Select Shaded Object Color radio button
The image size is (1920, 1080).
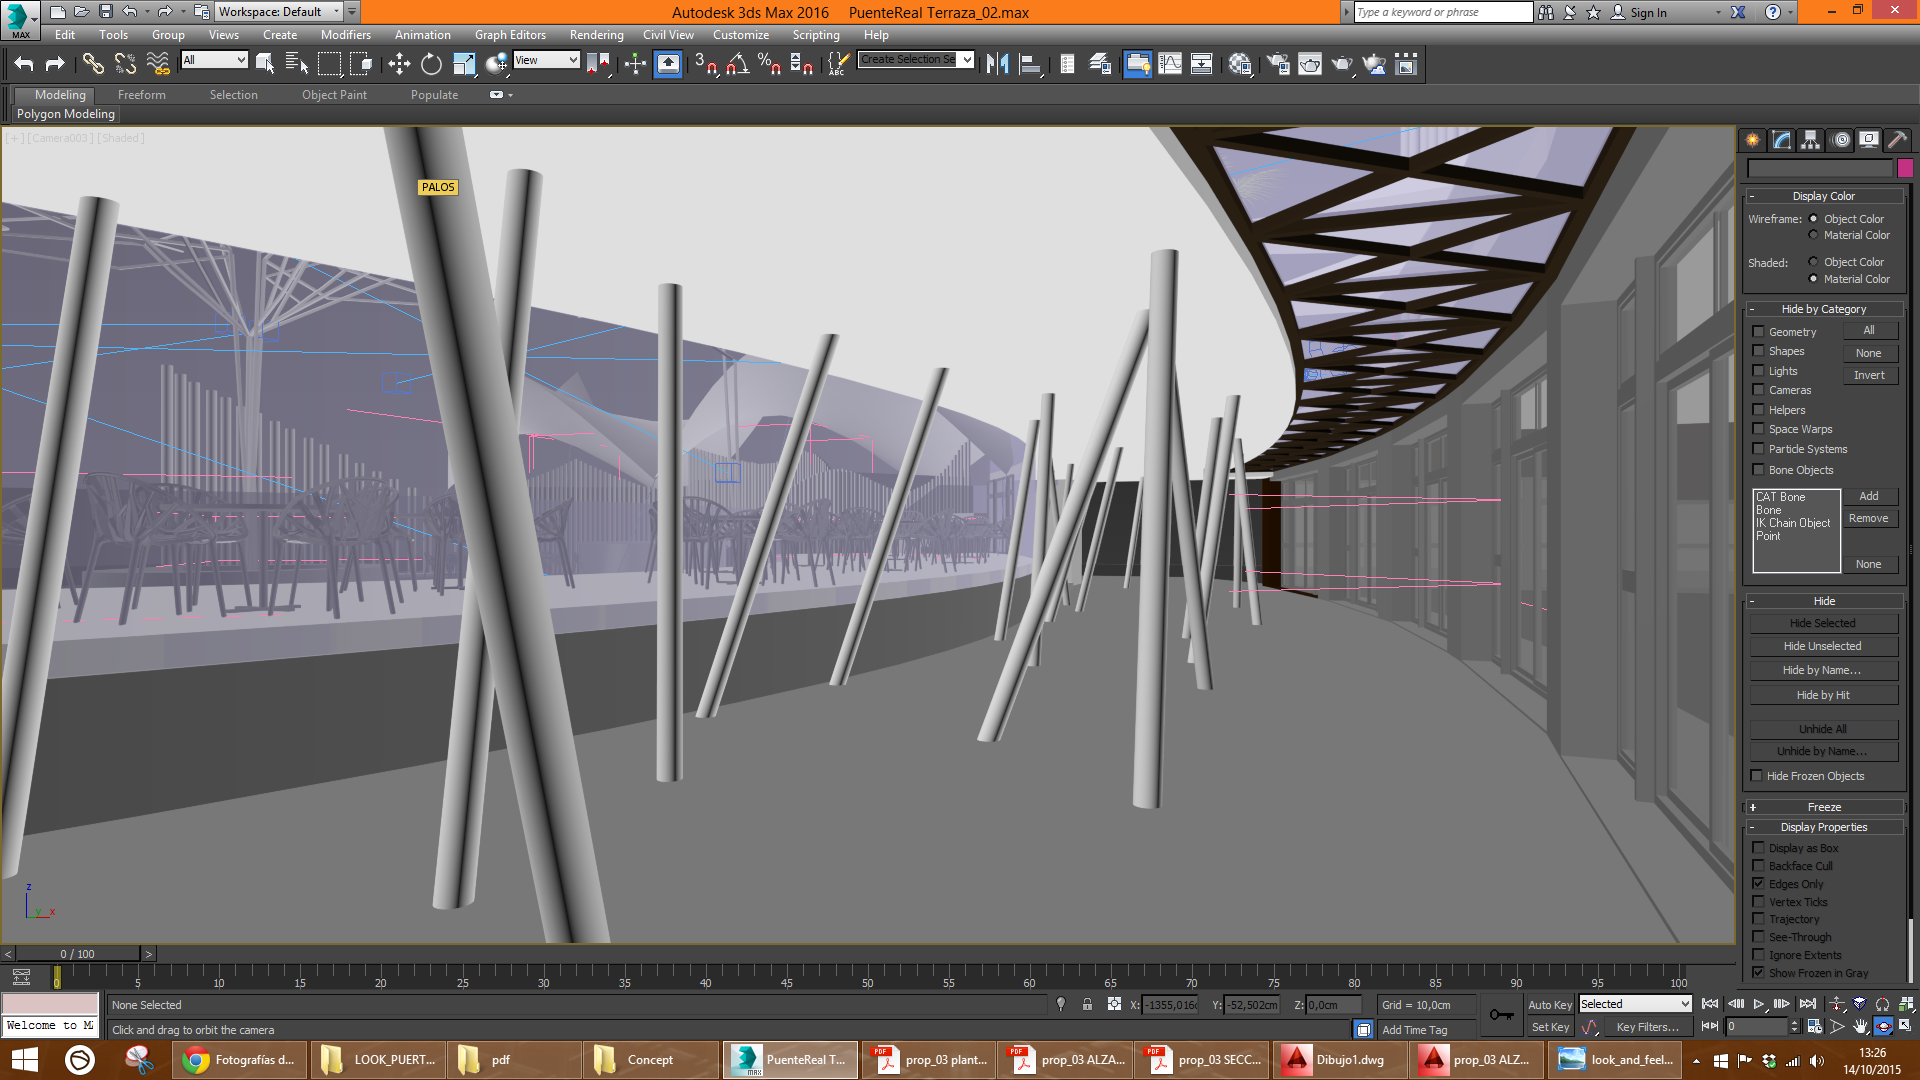(x=1813, y=262)
